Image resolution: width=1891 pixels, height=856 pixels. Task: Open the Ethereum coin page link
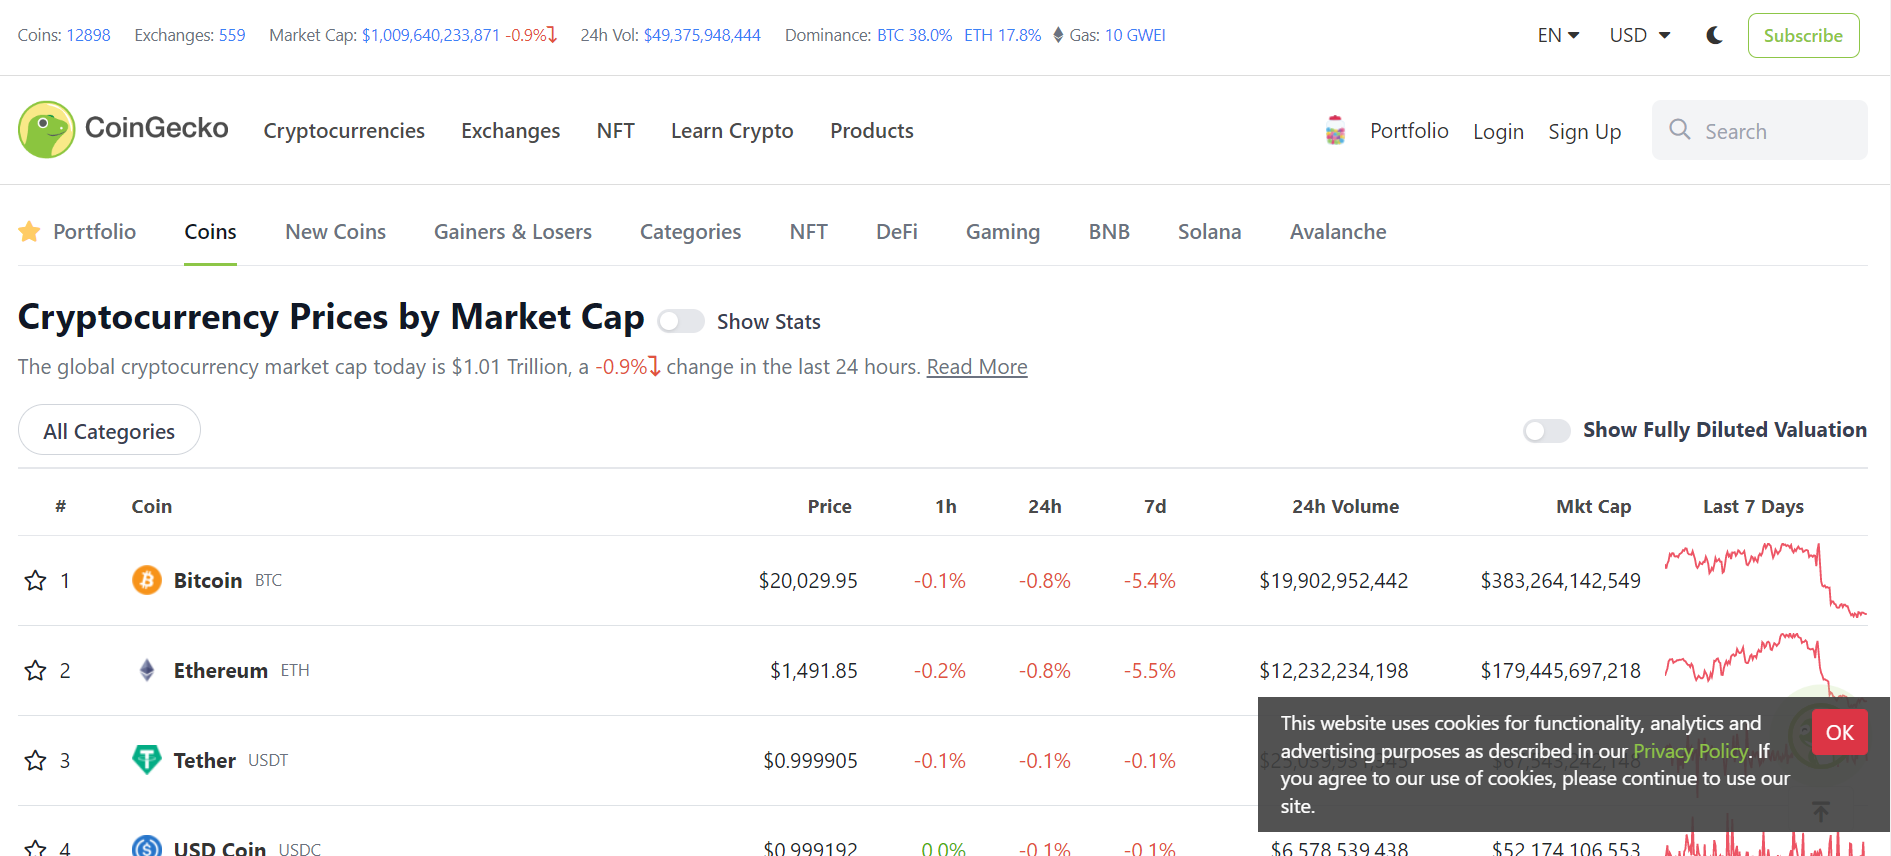pos(221,670)
